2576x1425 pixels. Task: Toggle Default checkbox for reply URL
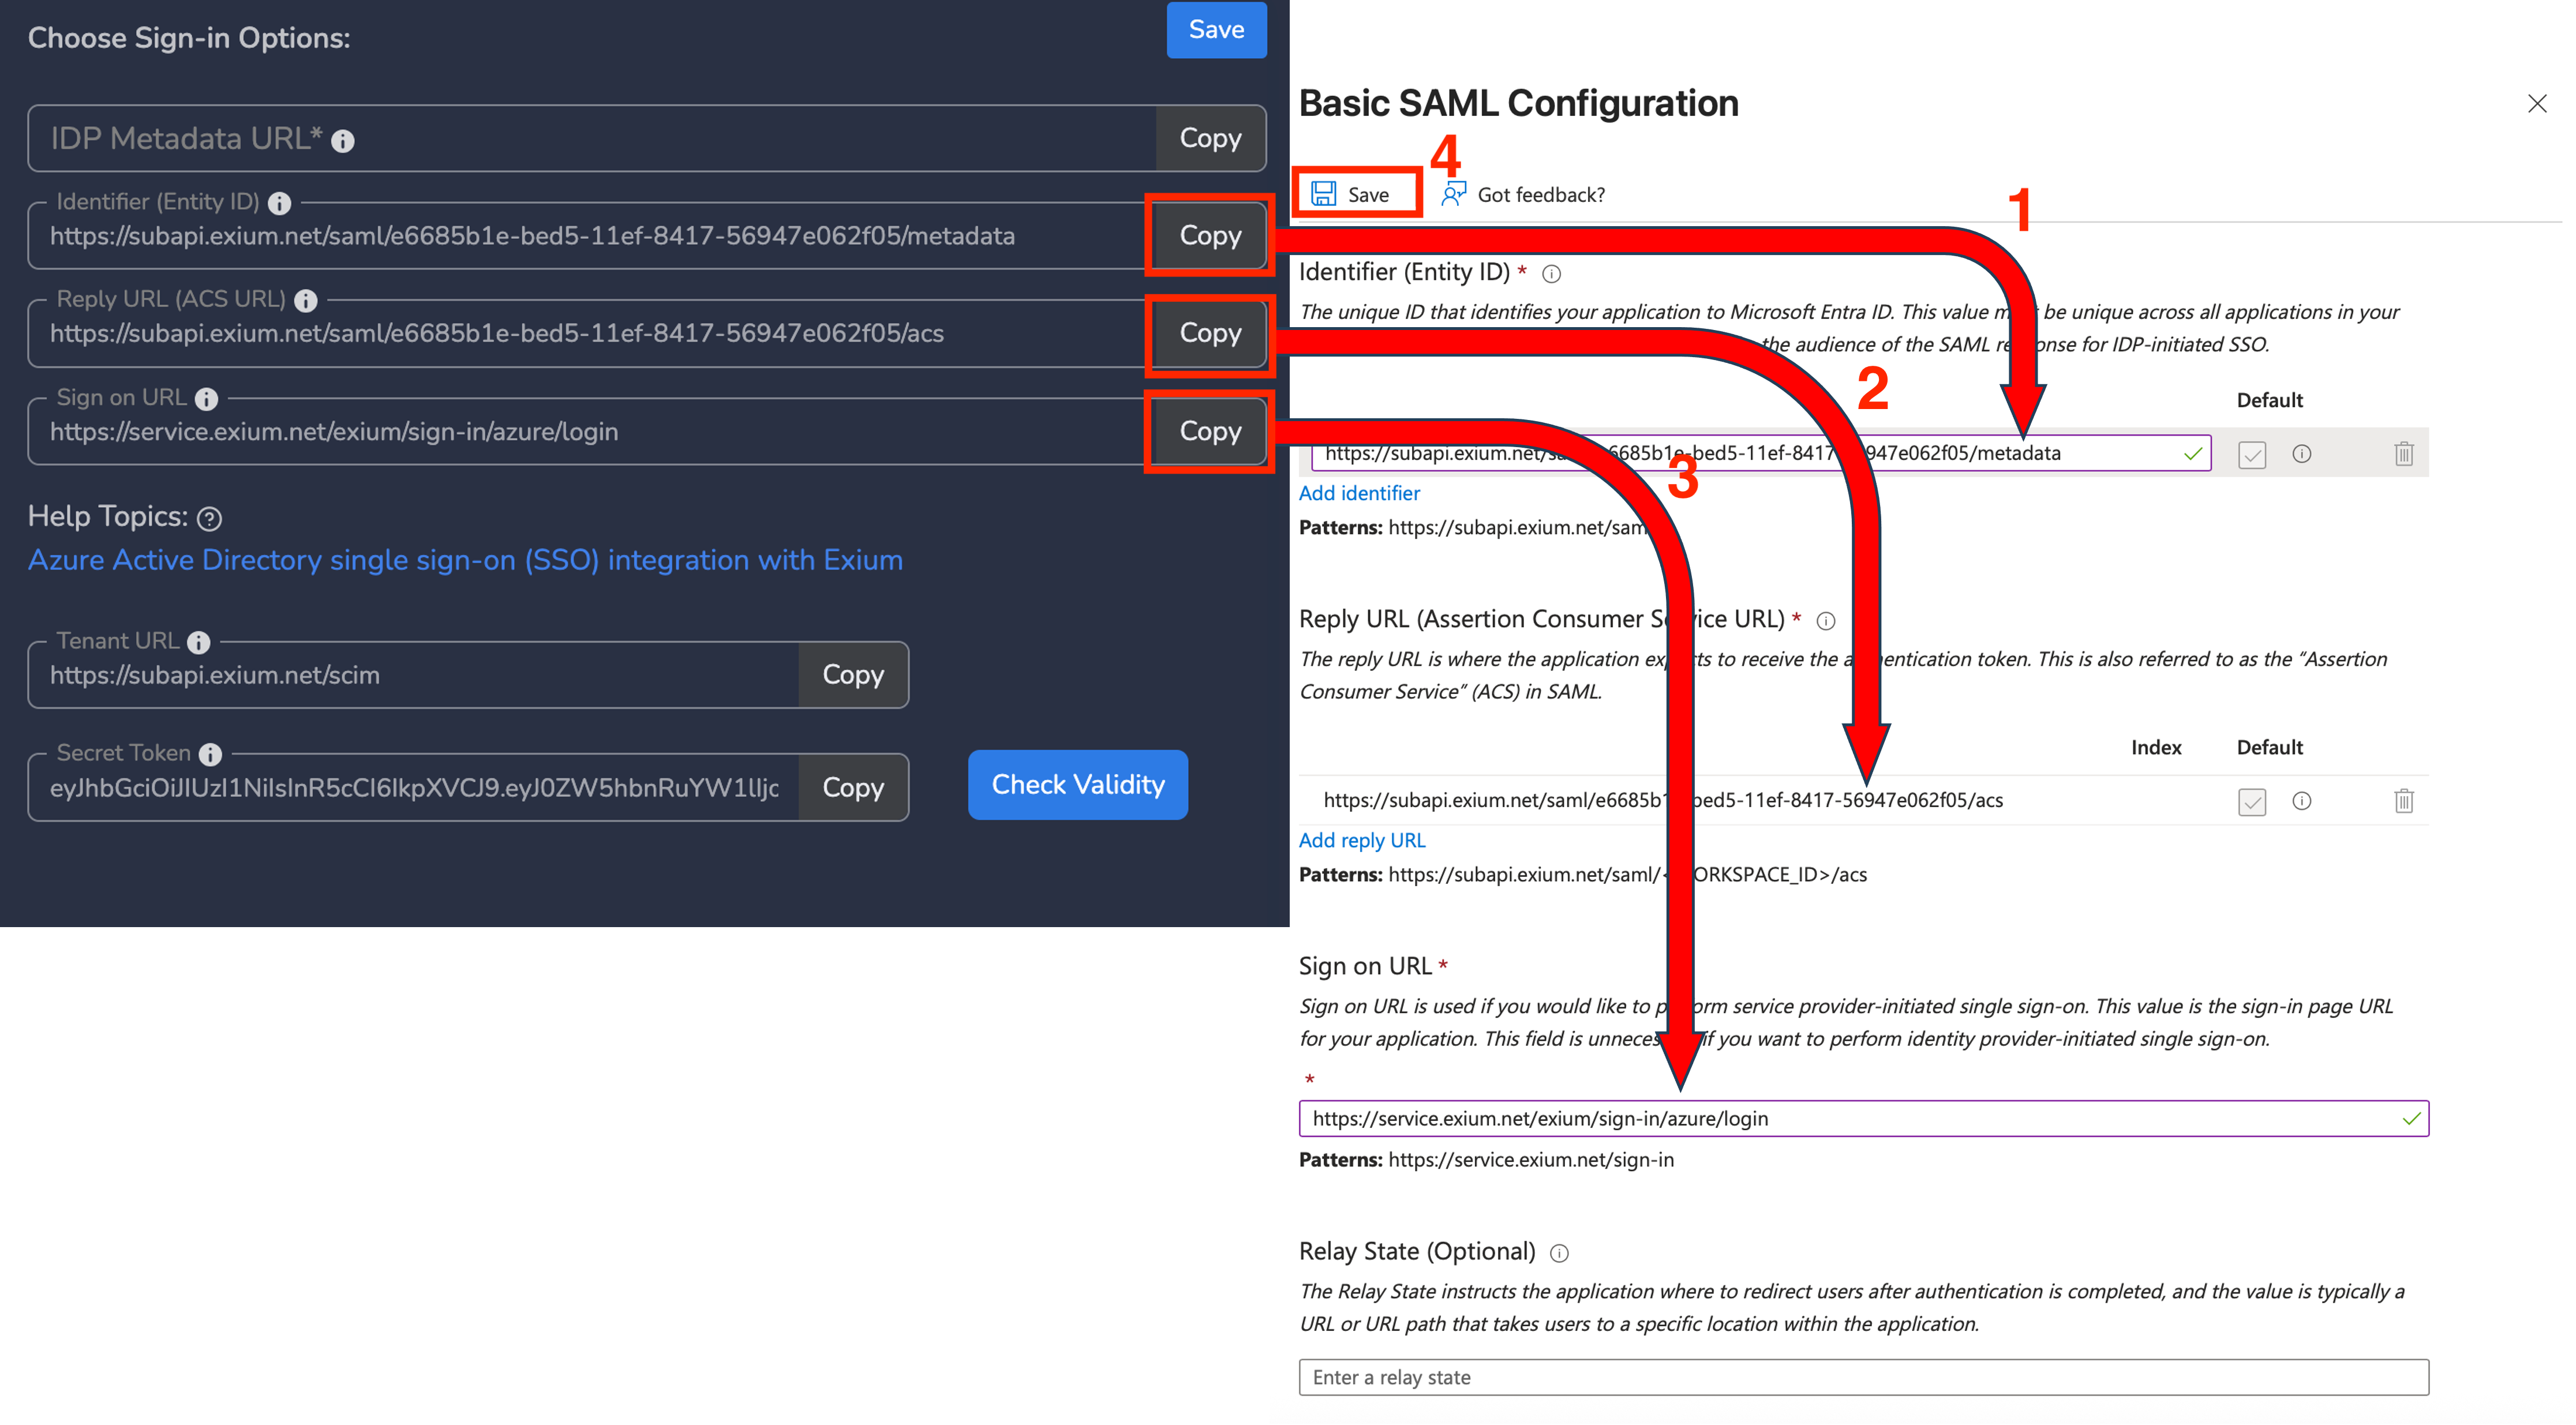click(2251, 802)
